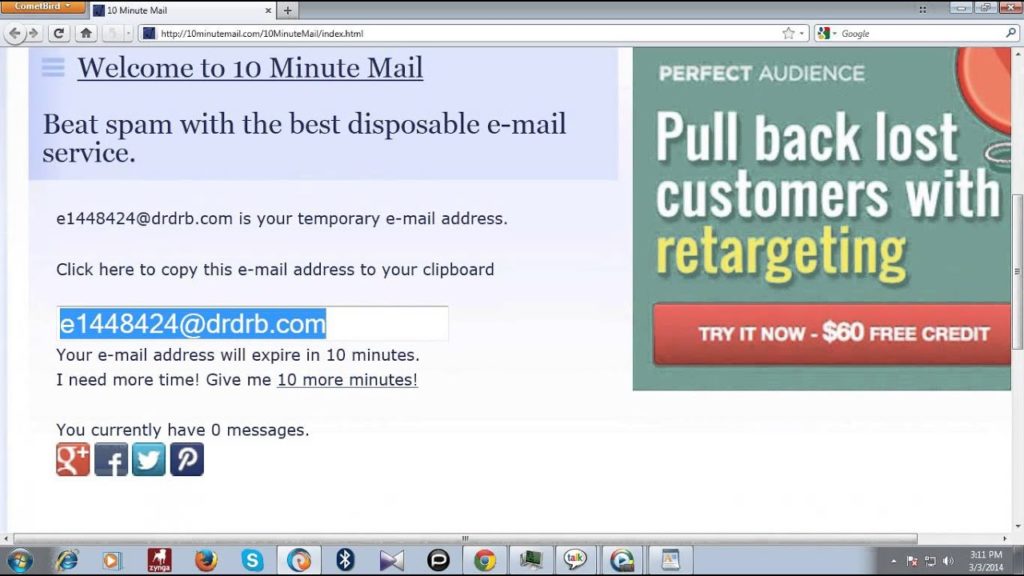Click copy e-mail address to clipboard text
The image size is (1024, 576).
275,270
